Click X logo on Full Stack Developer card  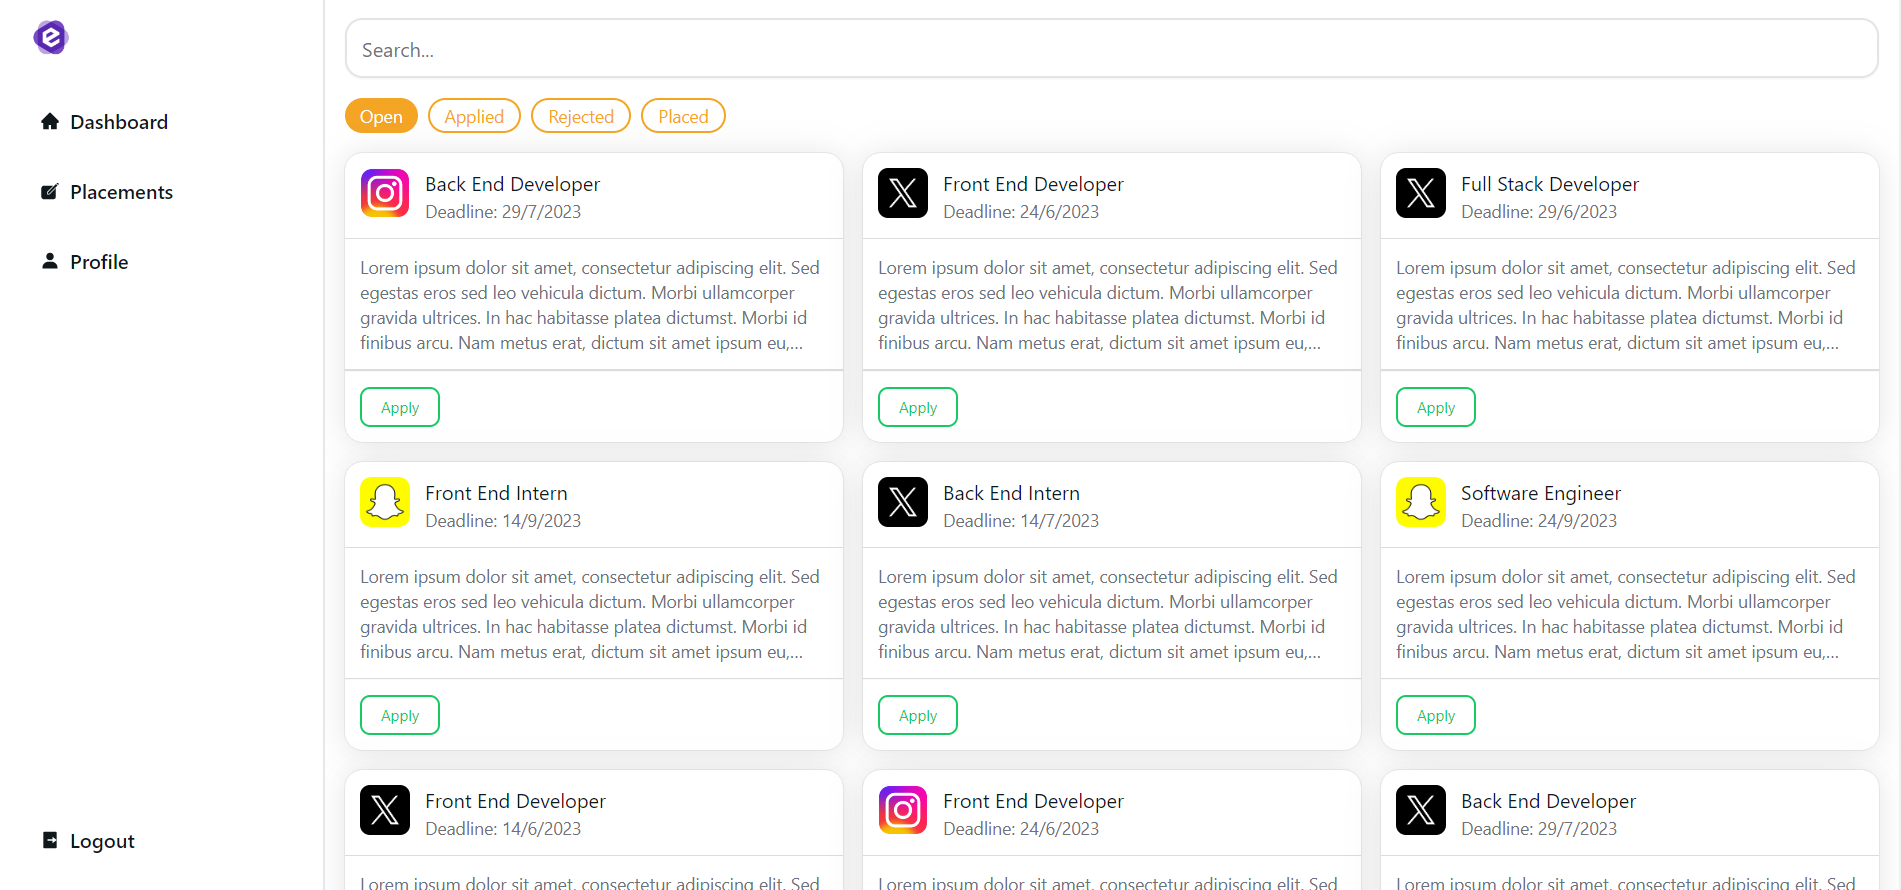(1421, 193)
